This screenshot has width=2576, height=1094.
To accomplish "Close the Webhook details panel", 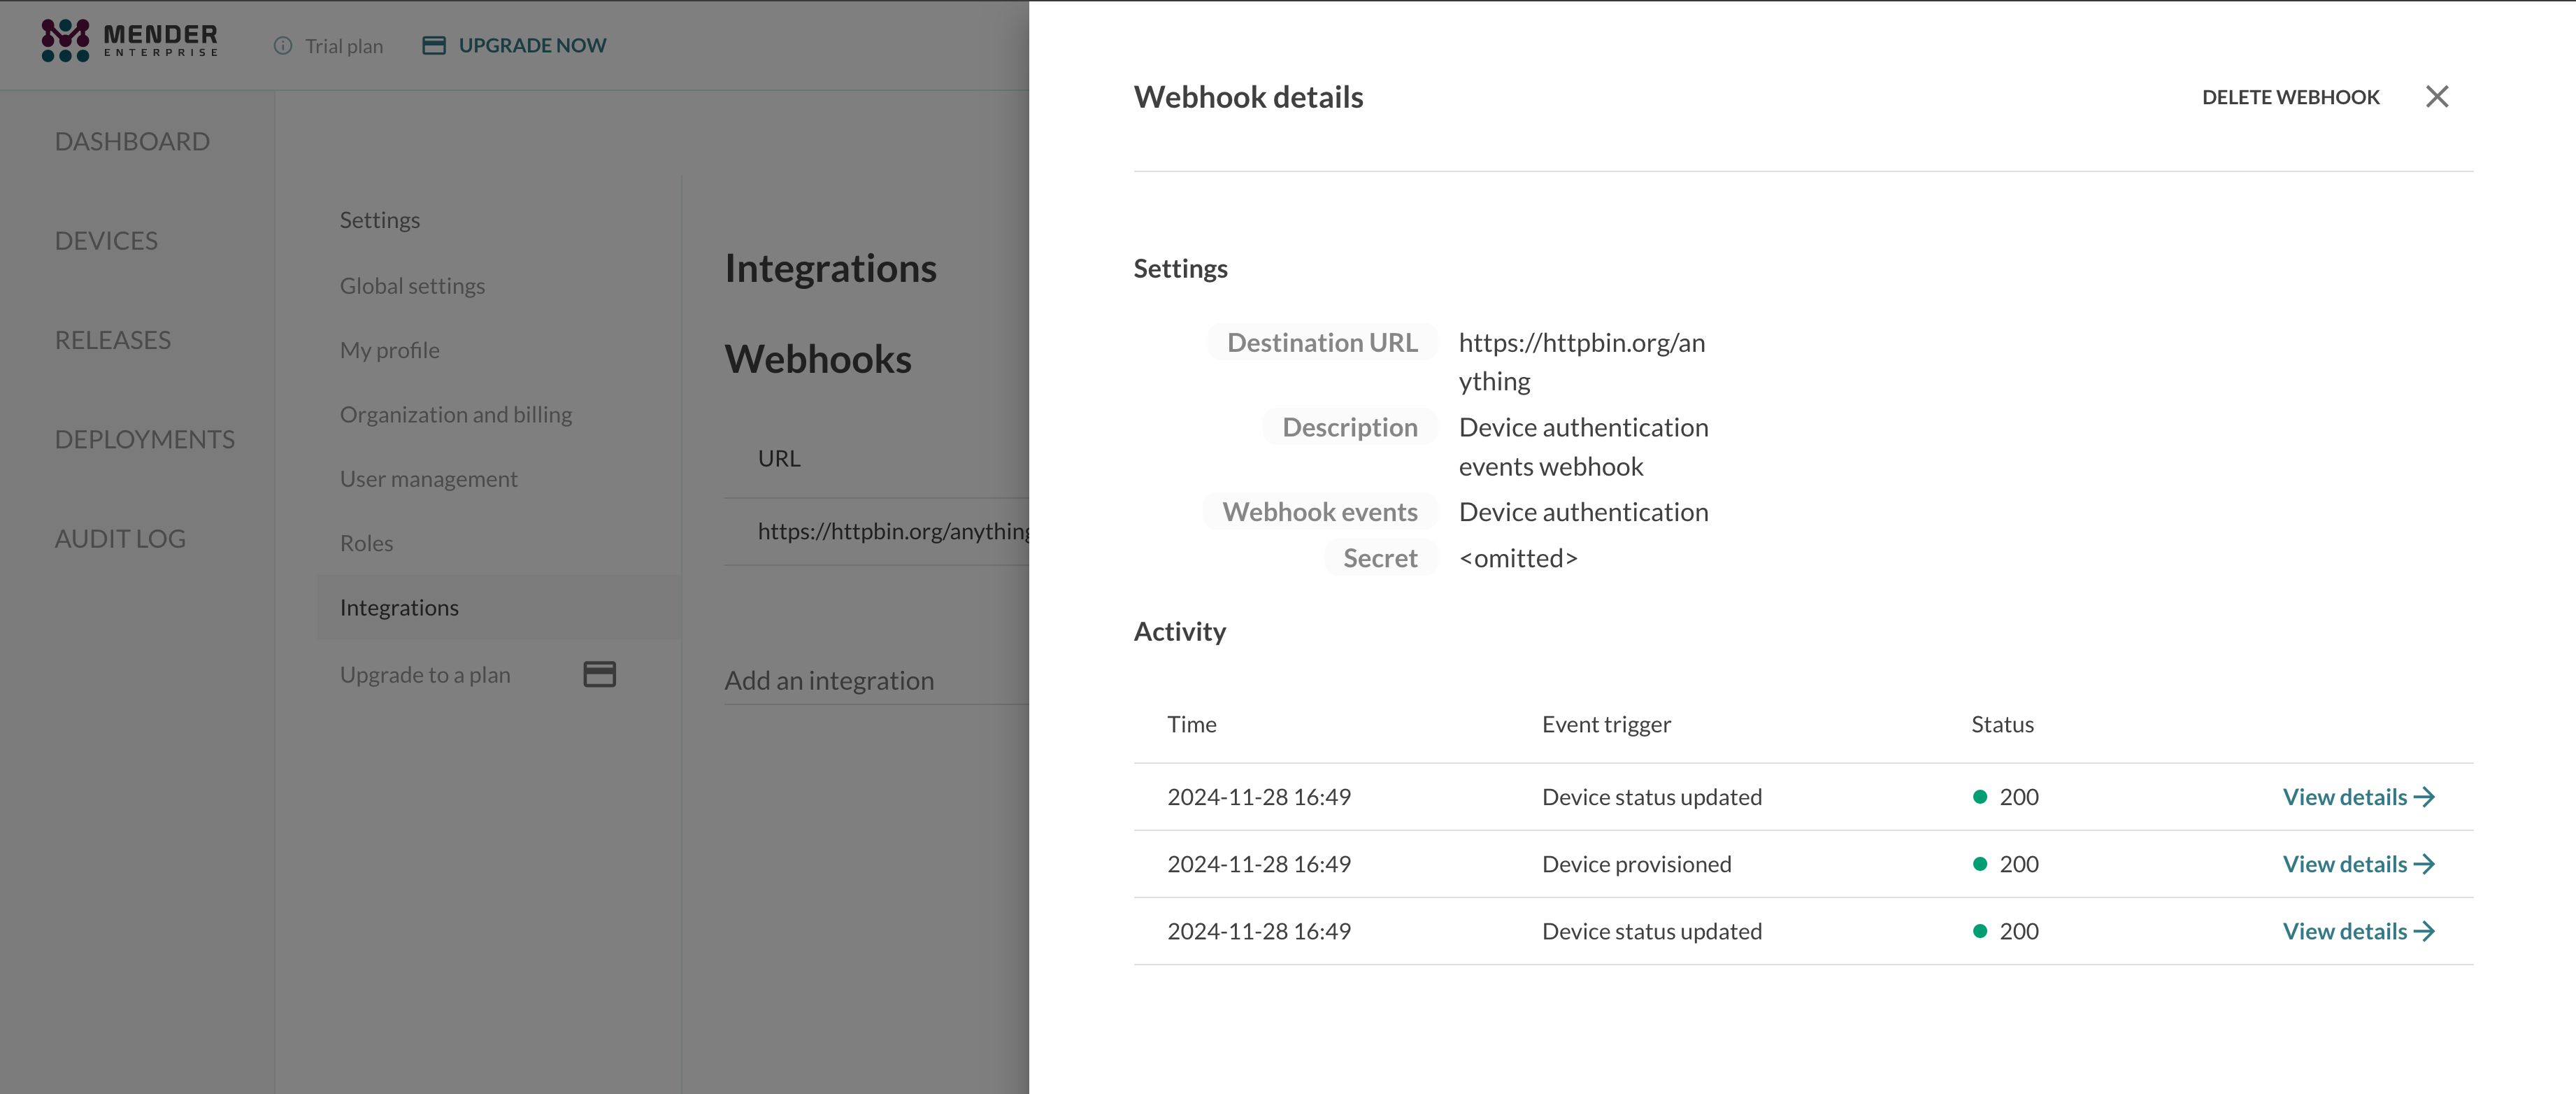I will coord(2436,97).
